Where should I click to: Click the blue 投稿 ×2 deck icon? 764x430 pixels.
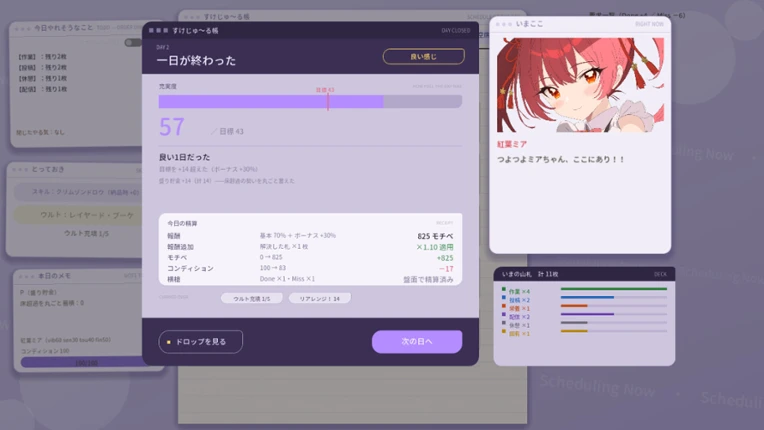coord(504,298)
